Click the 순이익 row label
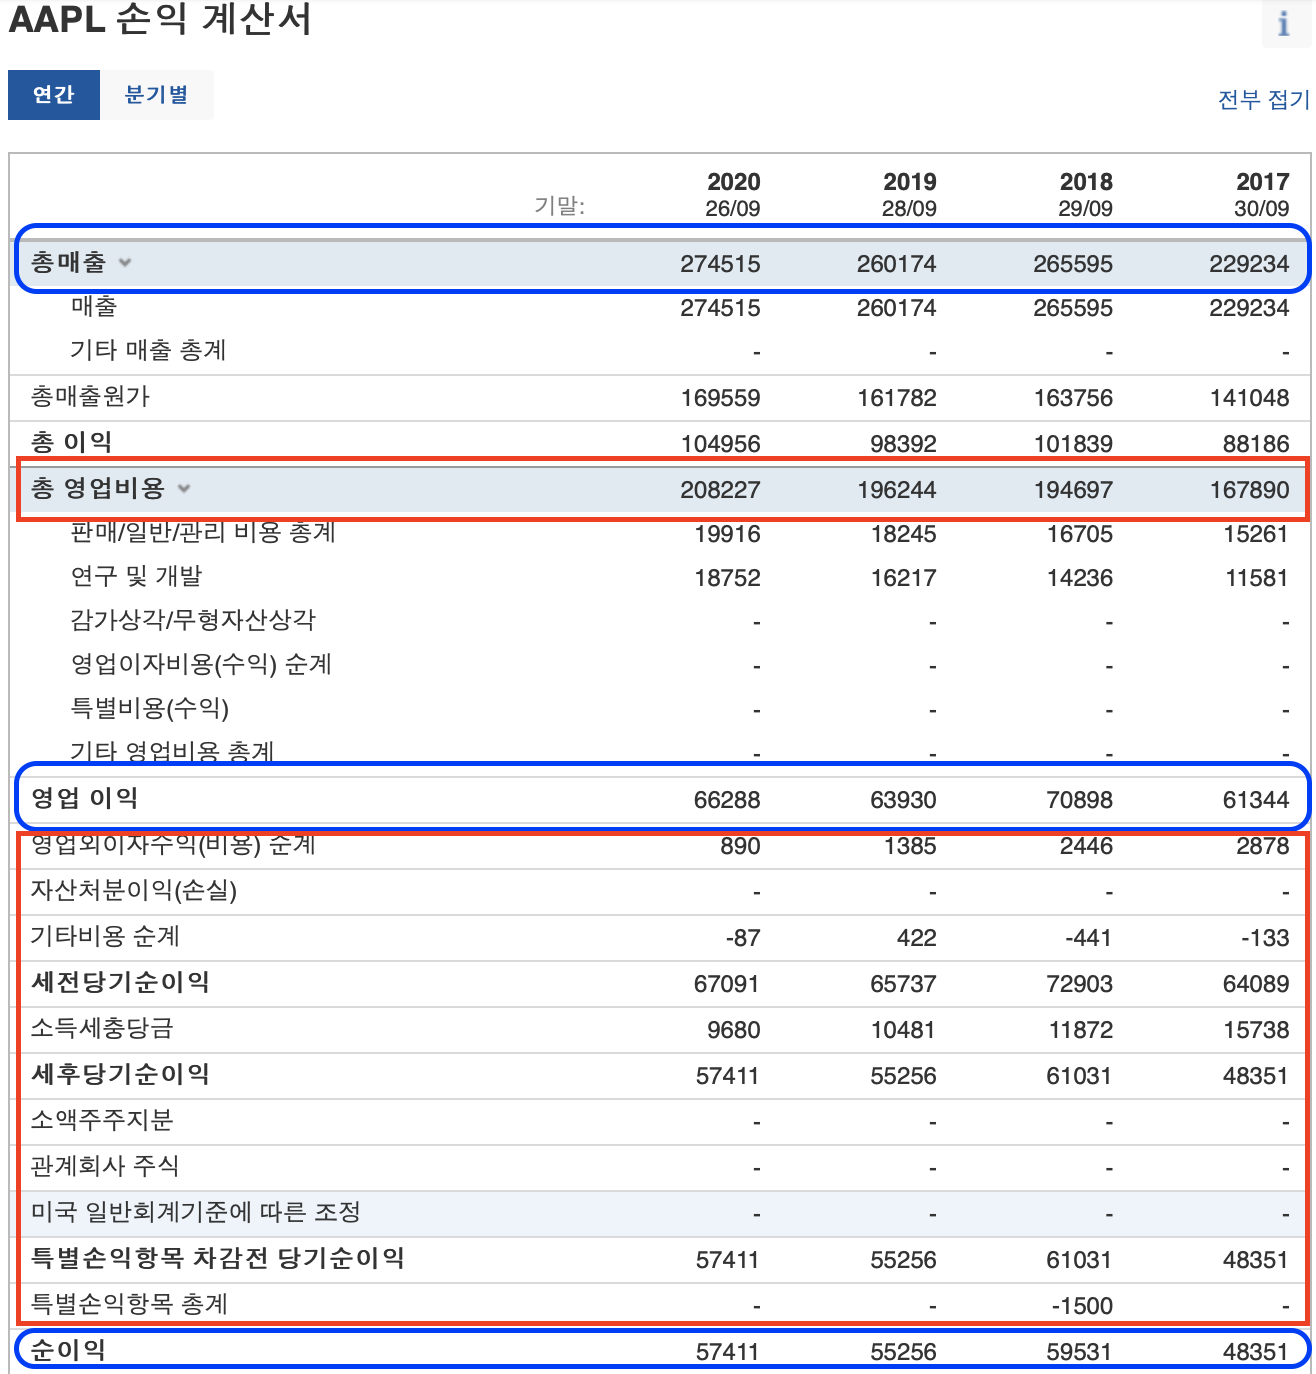The width and height of the screenshot is (1316, 1374). coord(68,1350)
